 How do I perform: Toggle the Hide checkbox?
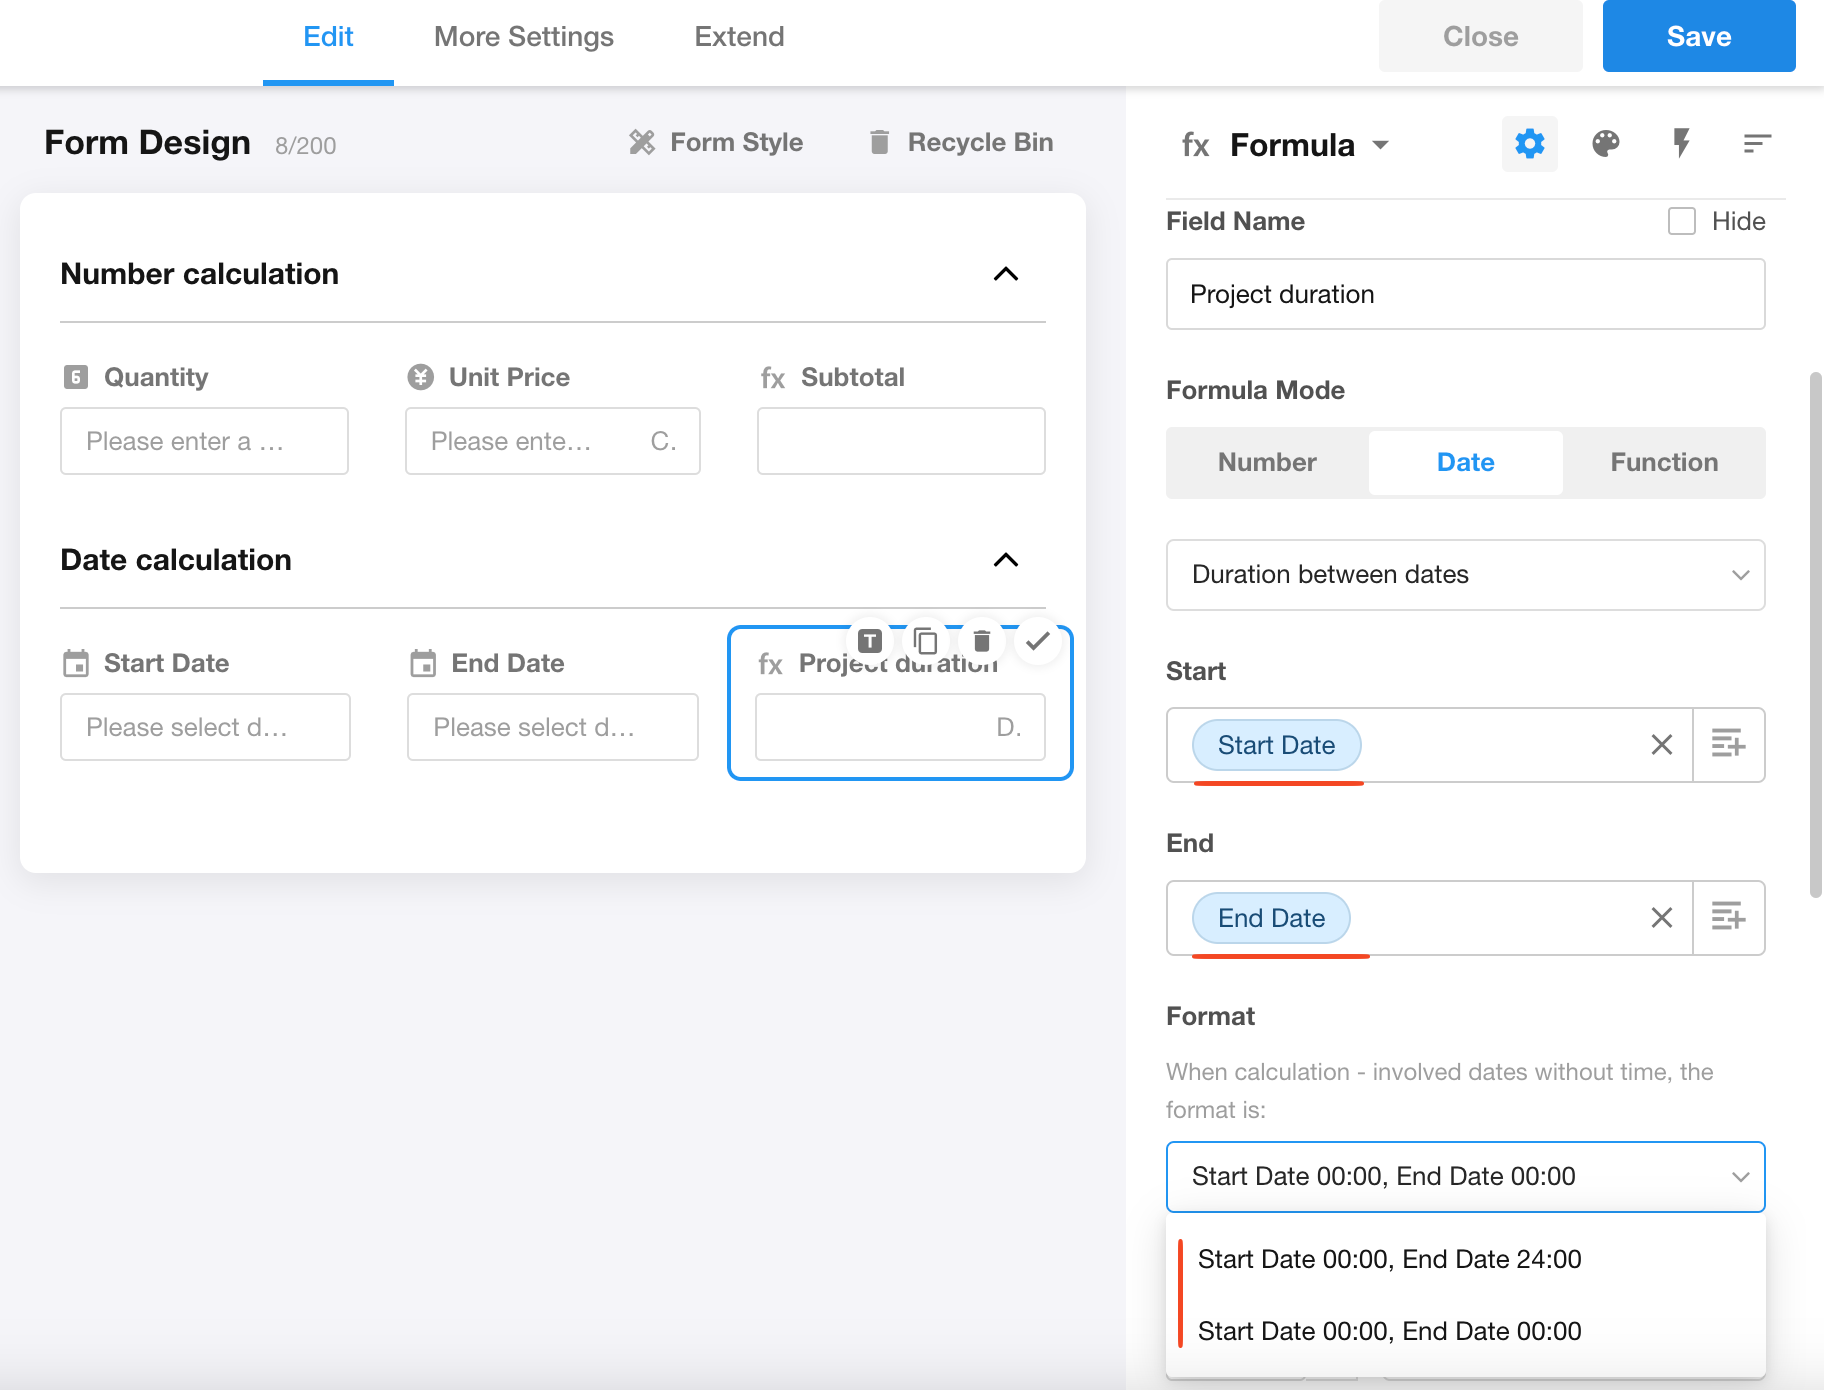point(1682,221)
